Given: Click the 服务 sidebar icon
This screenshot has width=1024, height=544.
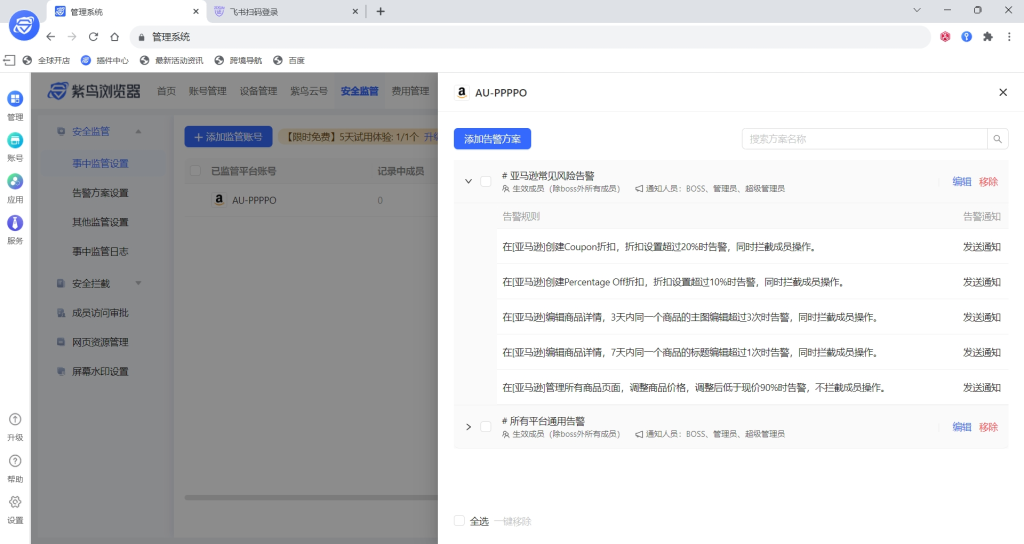Looking at the screenshot, I should (x=15, y=224).
